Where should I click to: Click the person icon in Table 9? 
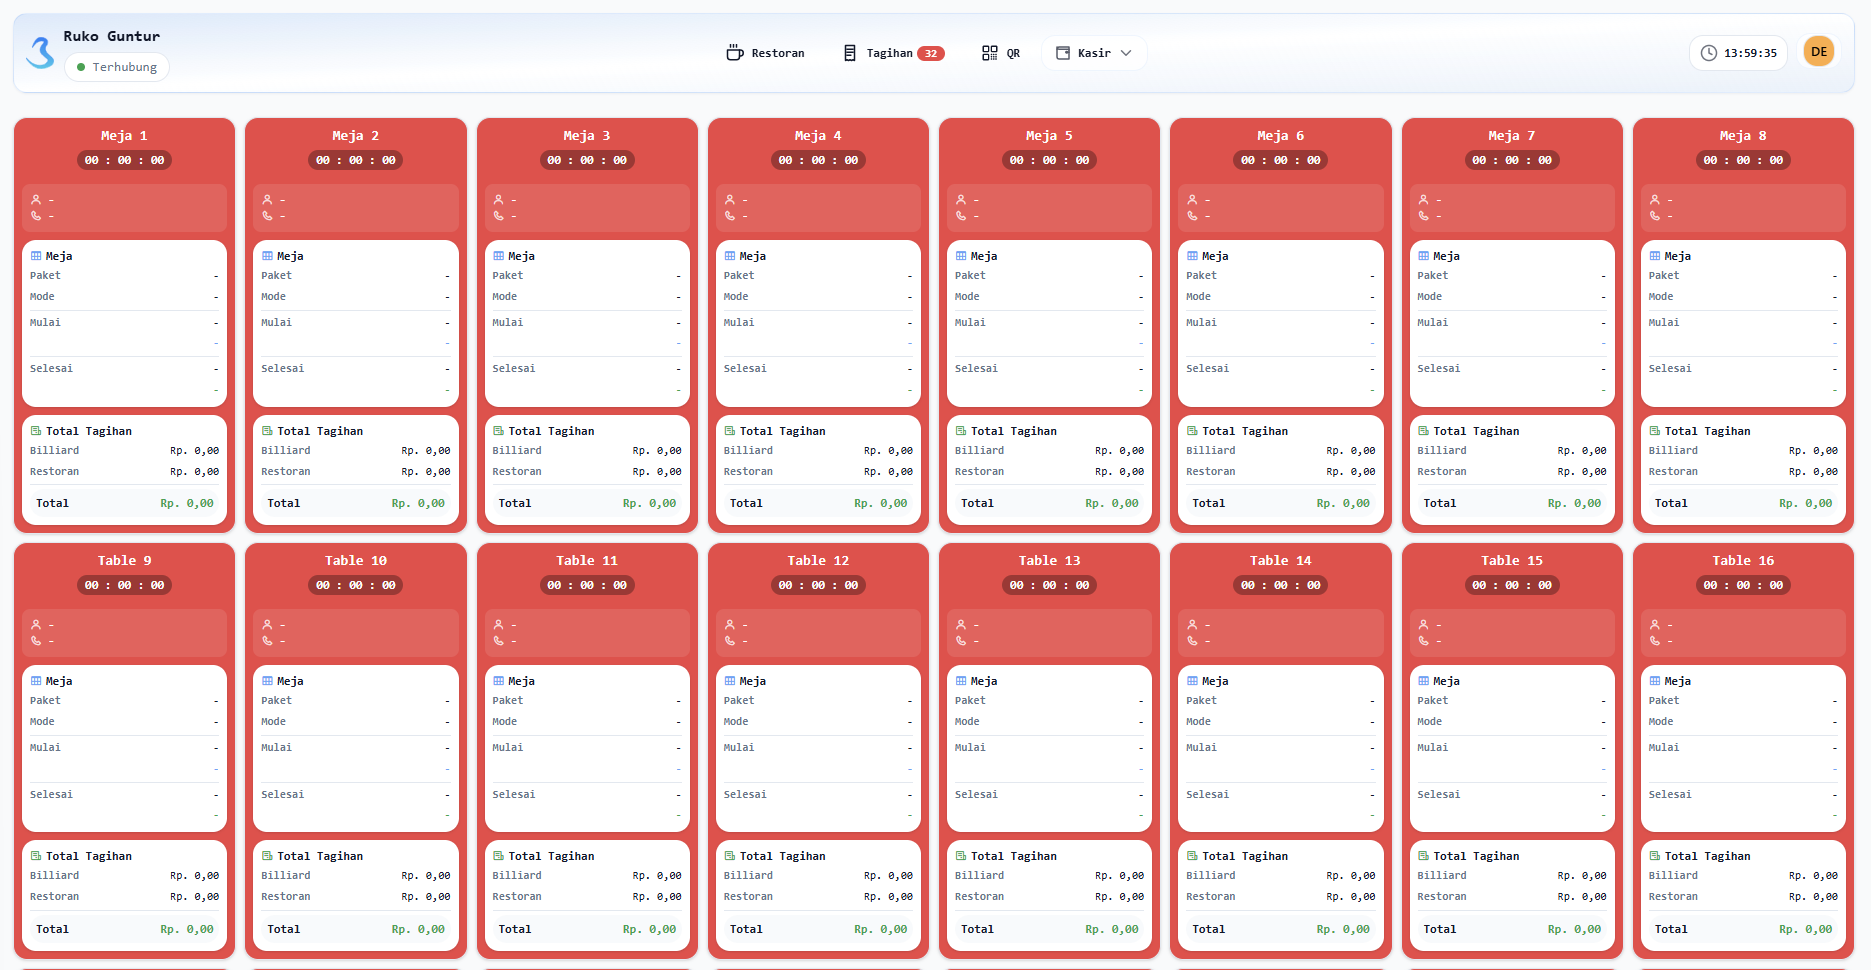click(36, 625)
